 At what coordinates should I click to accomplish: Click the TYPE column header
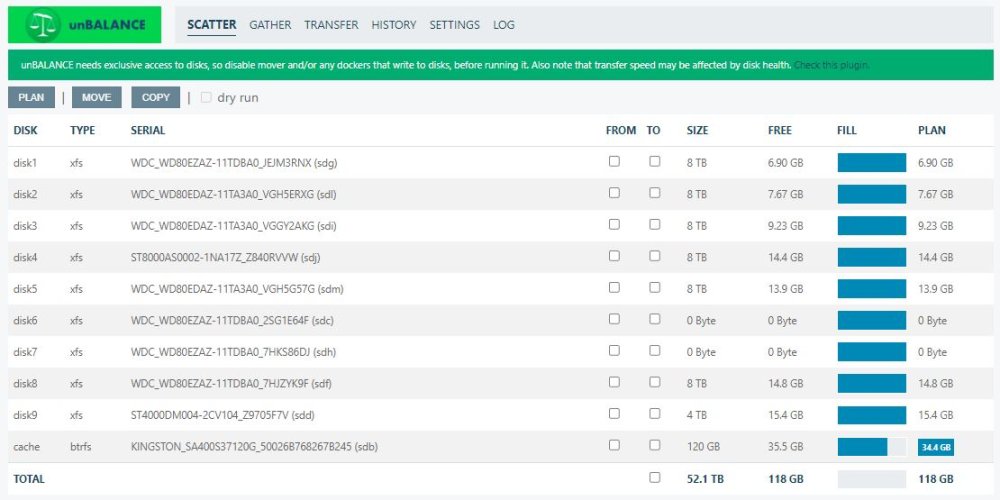click(x=82, y=130)
